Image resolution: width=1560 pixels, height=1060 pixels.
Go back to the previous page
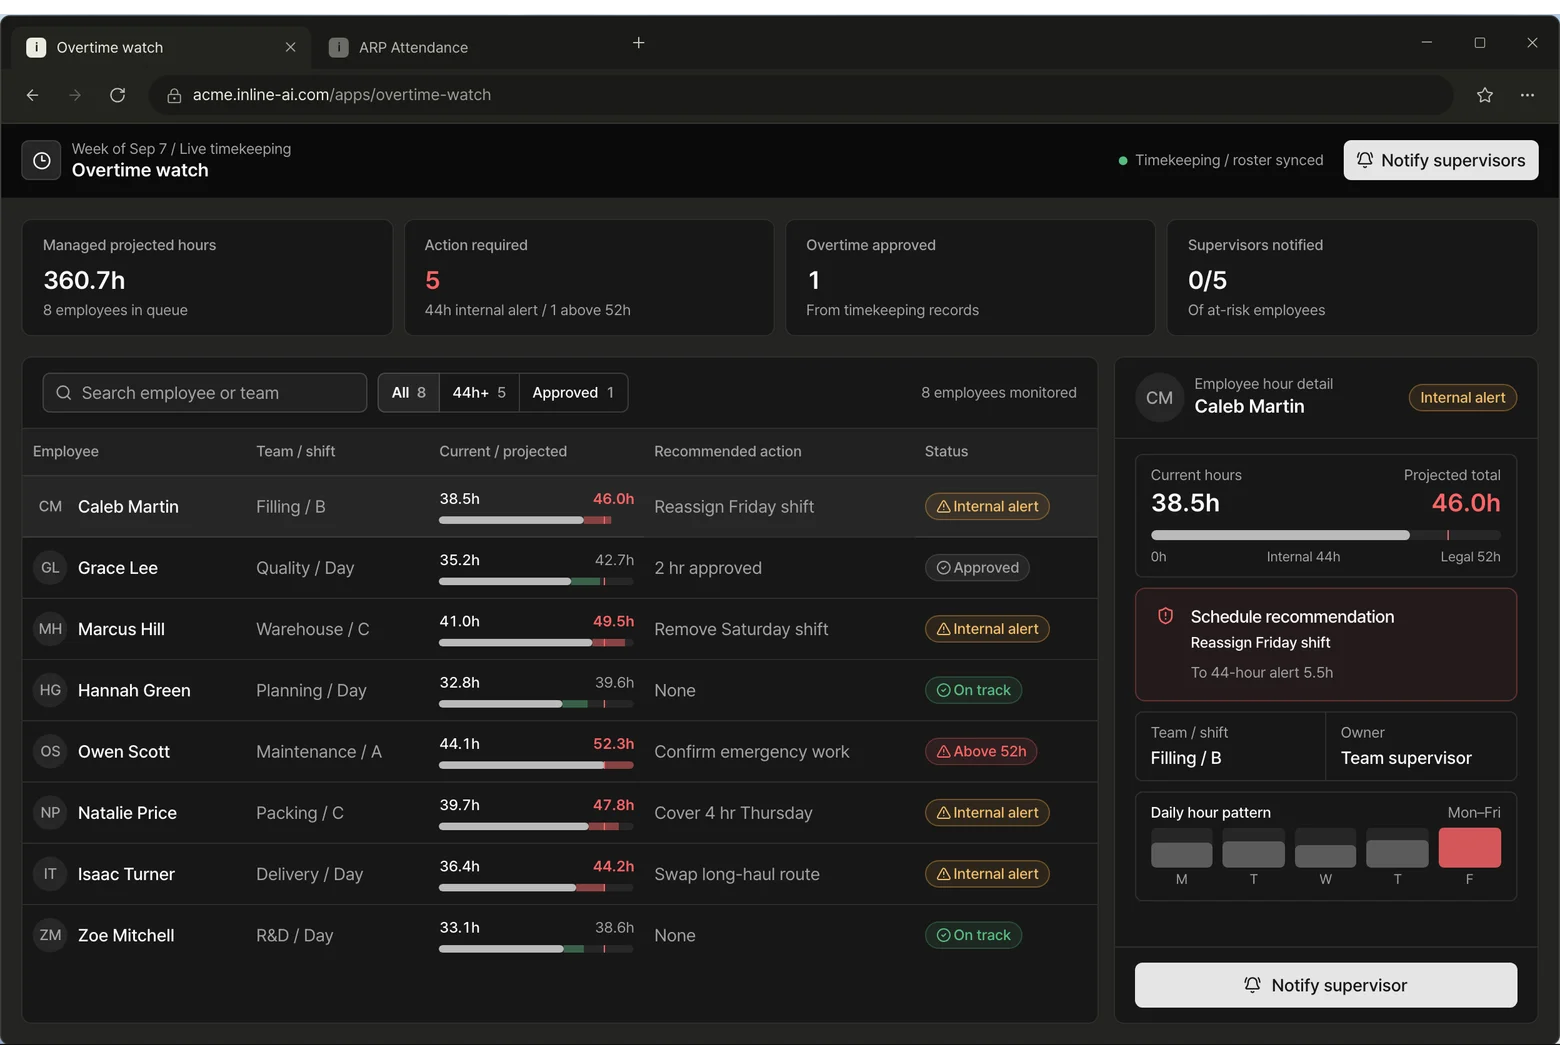tap(33, 95)
